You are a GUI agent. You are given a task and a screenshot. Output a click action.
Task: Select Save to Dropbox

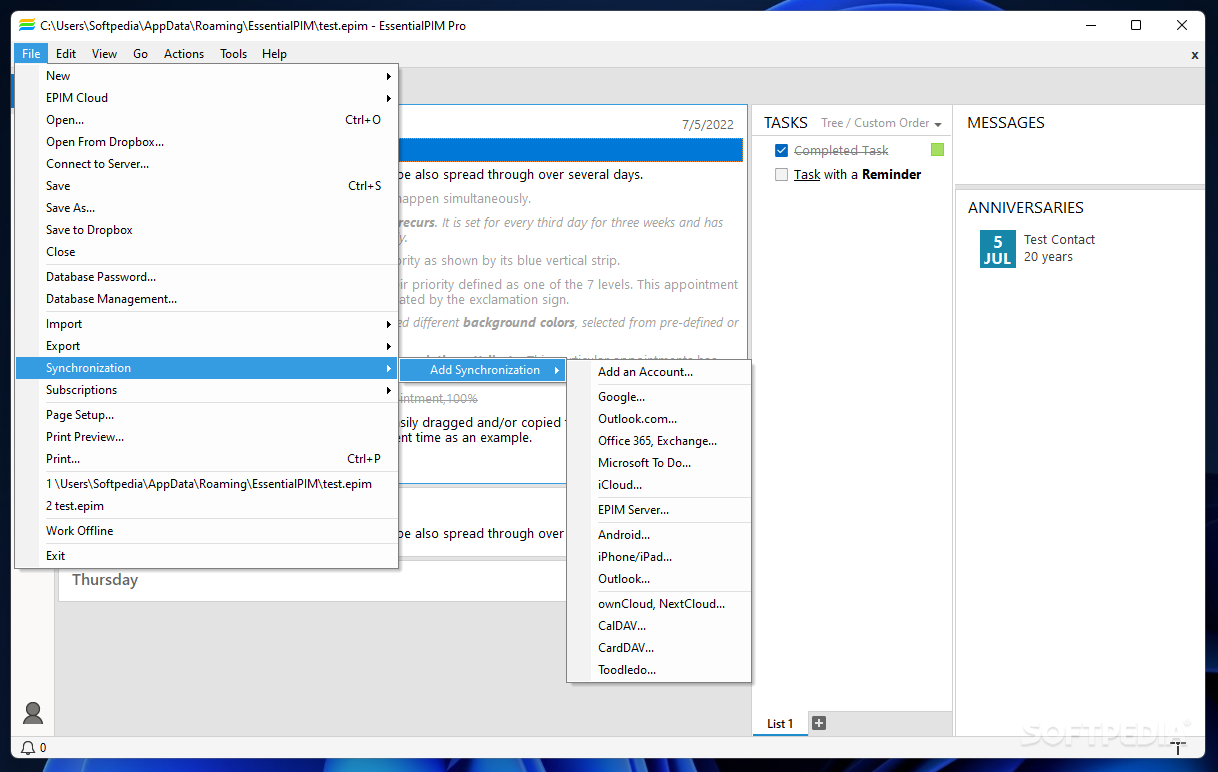pos(207,230)
